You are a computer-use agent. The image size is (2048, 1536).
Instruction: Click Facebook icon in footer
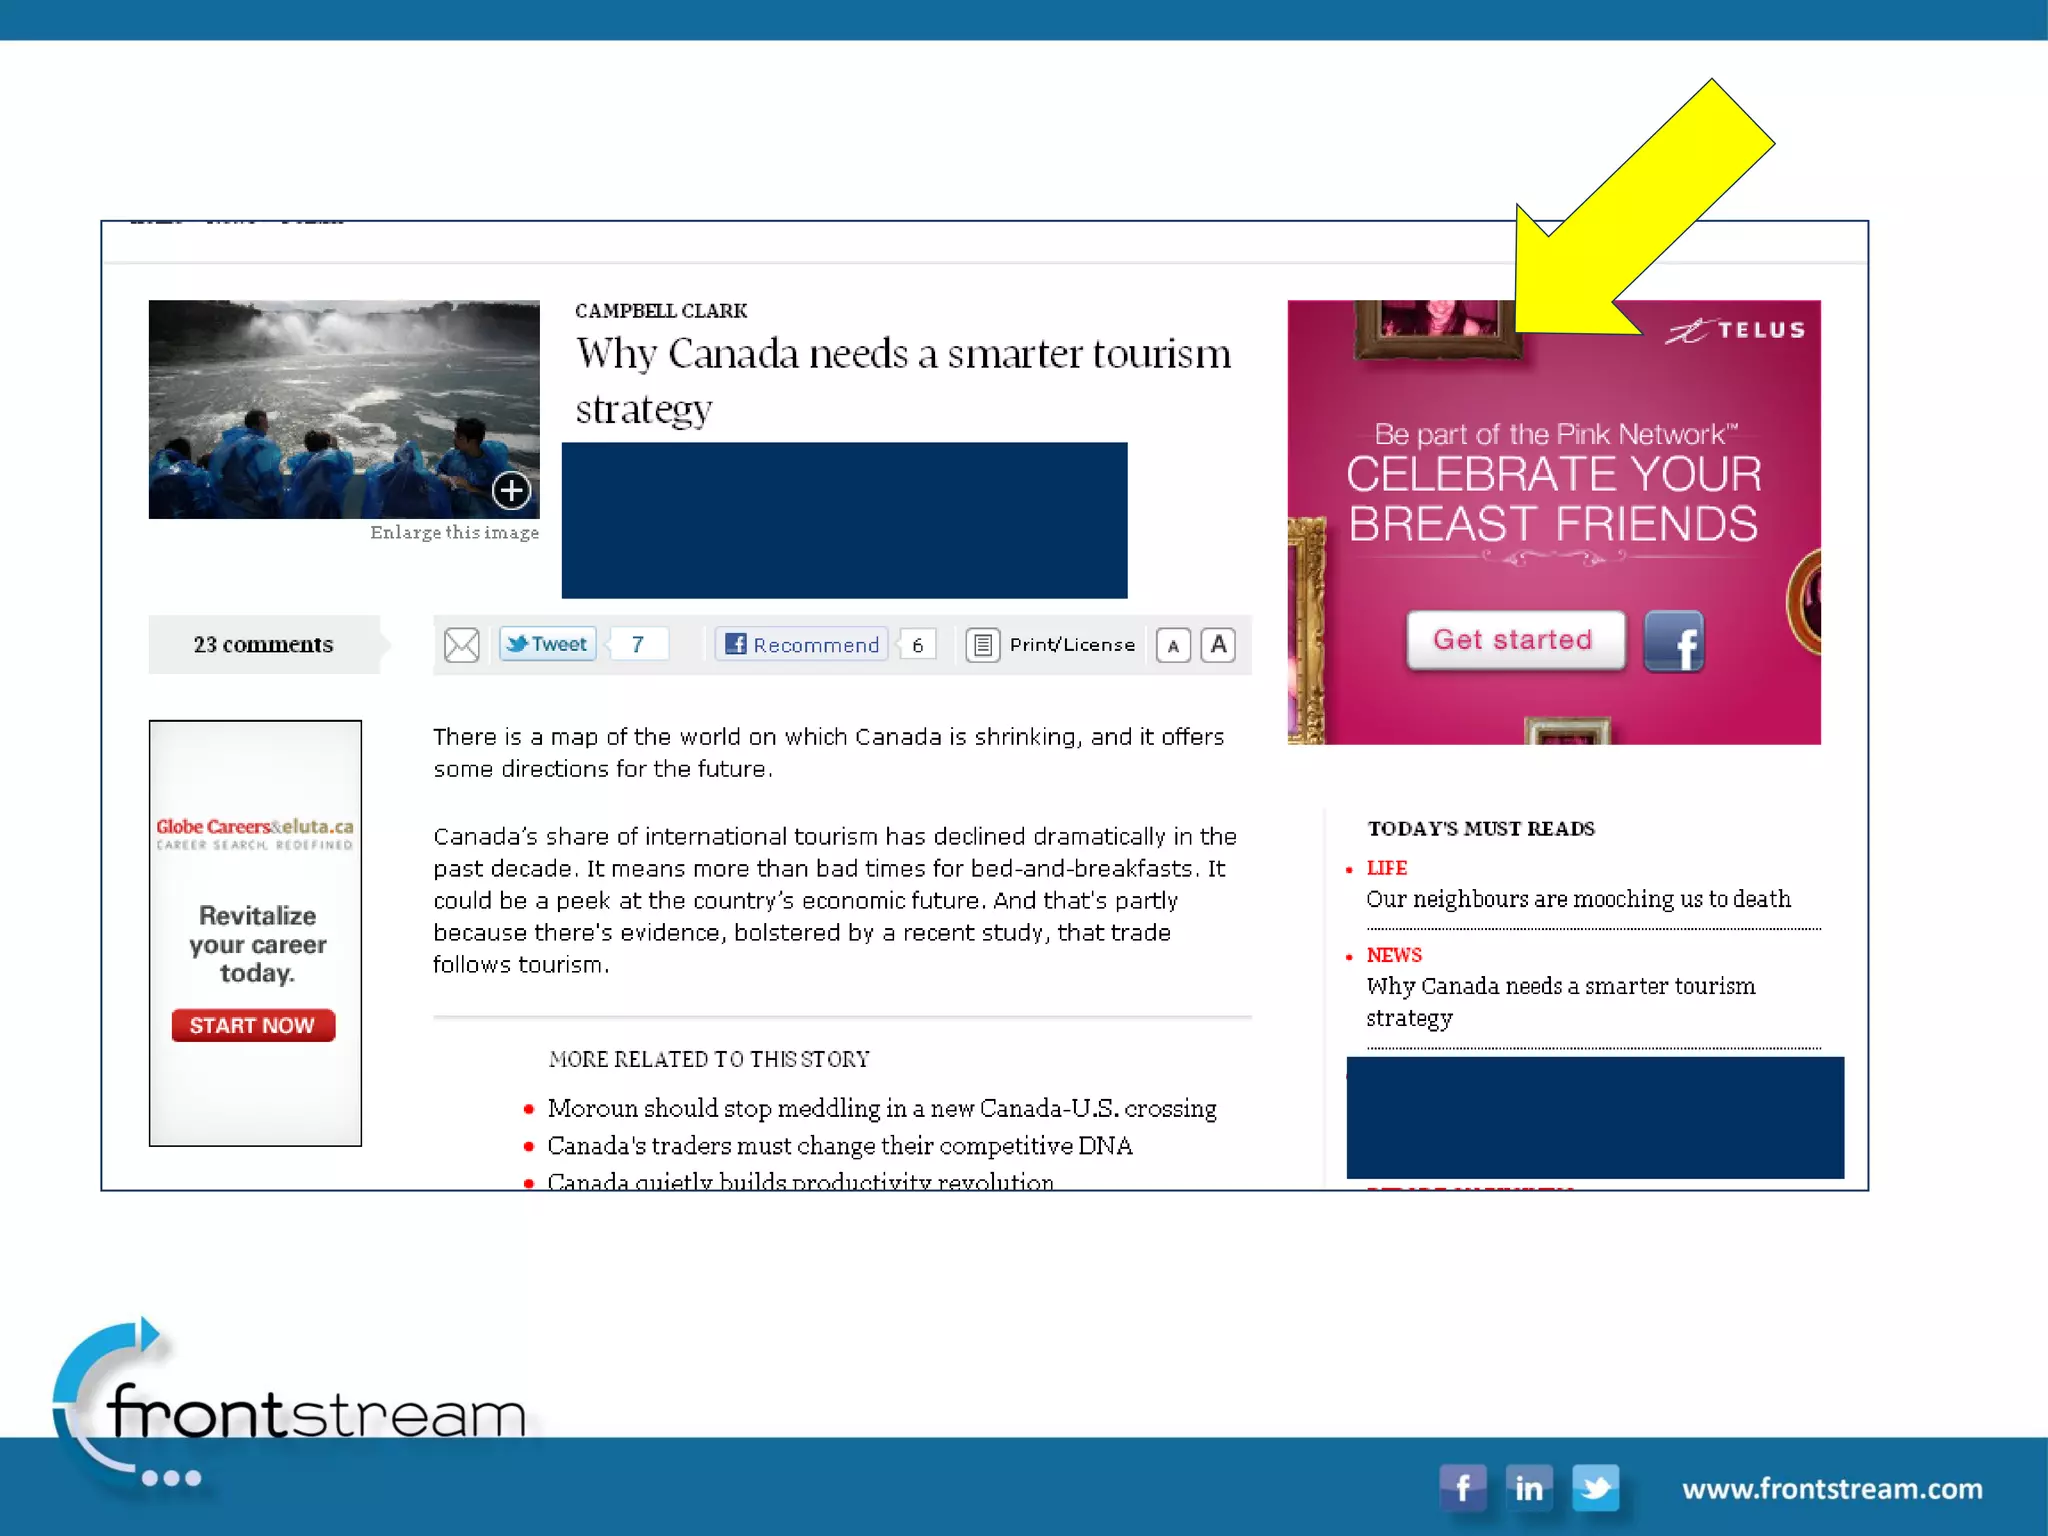click(x=1462, y=1488)
